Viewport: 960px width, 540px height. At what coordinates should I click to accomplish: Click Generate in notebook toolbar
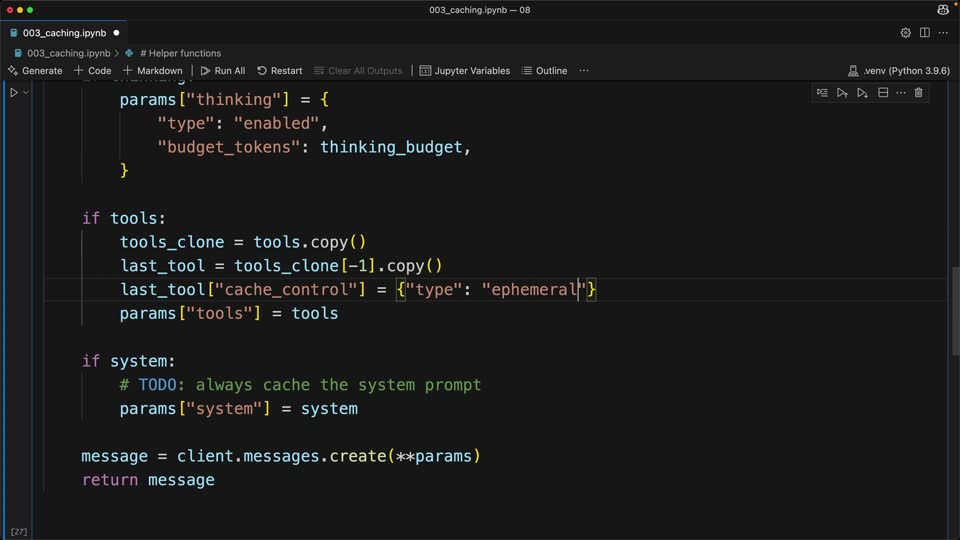click(35, 70)
